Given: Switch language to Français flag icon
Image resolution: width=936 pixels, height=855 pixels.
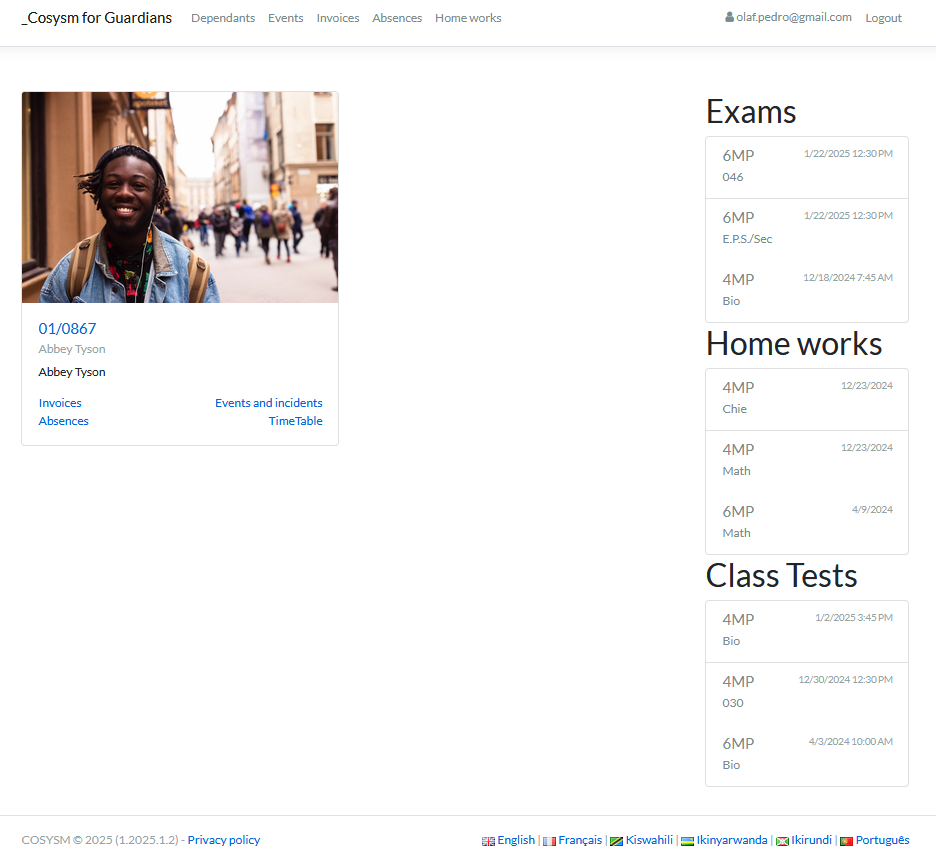Looking at the screenshot, I should click(x=548, y=840).
